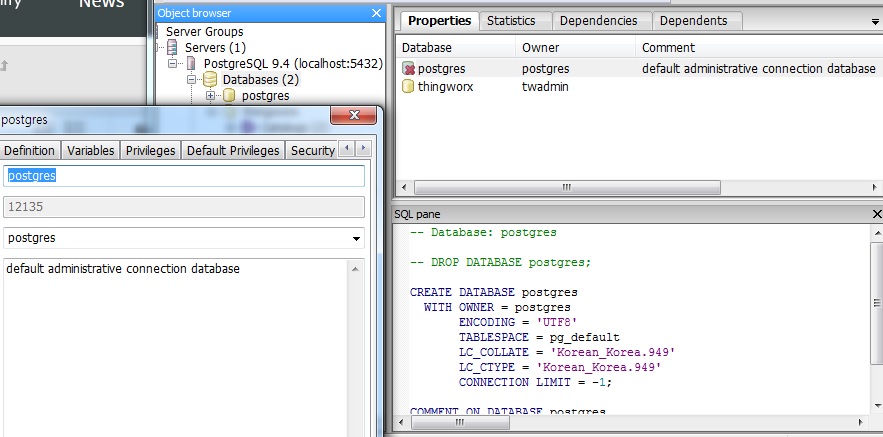Open the Dependencies tab
Screen dimensions: 883x437
[x=599, y=21]
